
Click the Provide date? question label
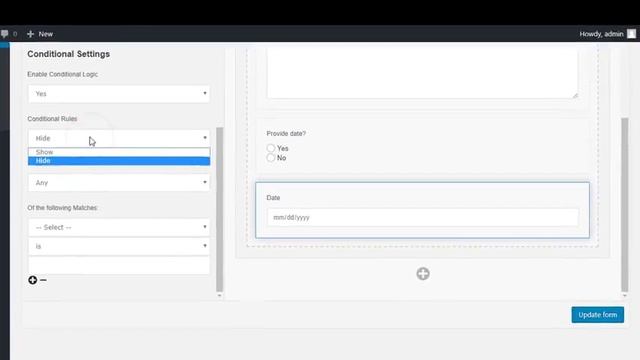[286, 133]
